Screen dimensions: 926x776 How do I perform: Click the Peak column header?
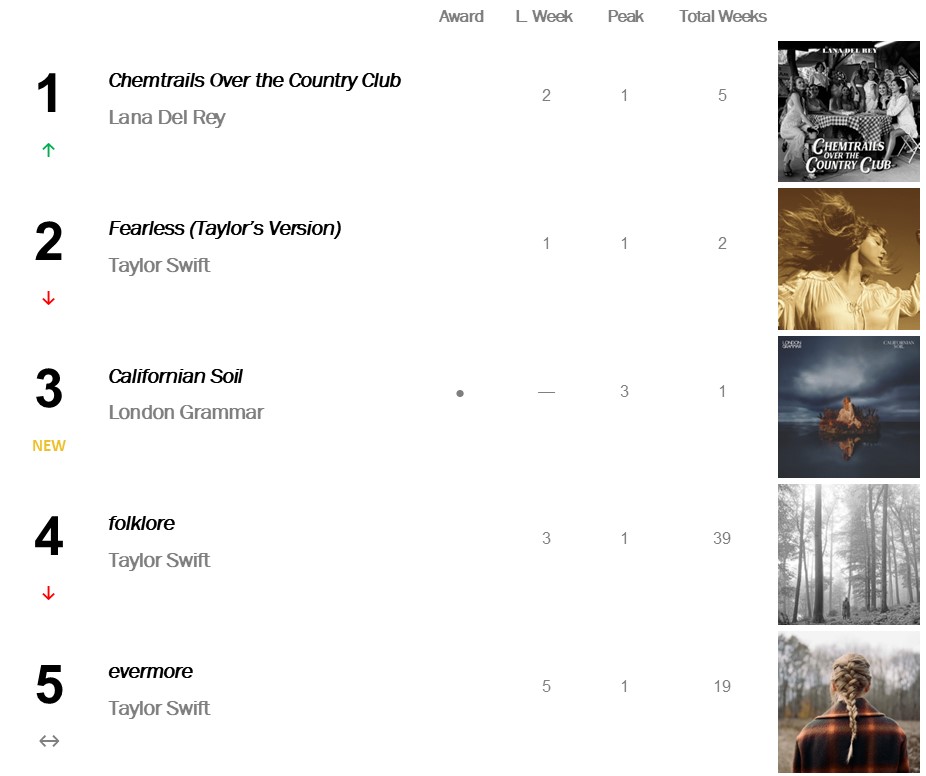click(x=625, y=17)
